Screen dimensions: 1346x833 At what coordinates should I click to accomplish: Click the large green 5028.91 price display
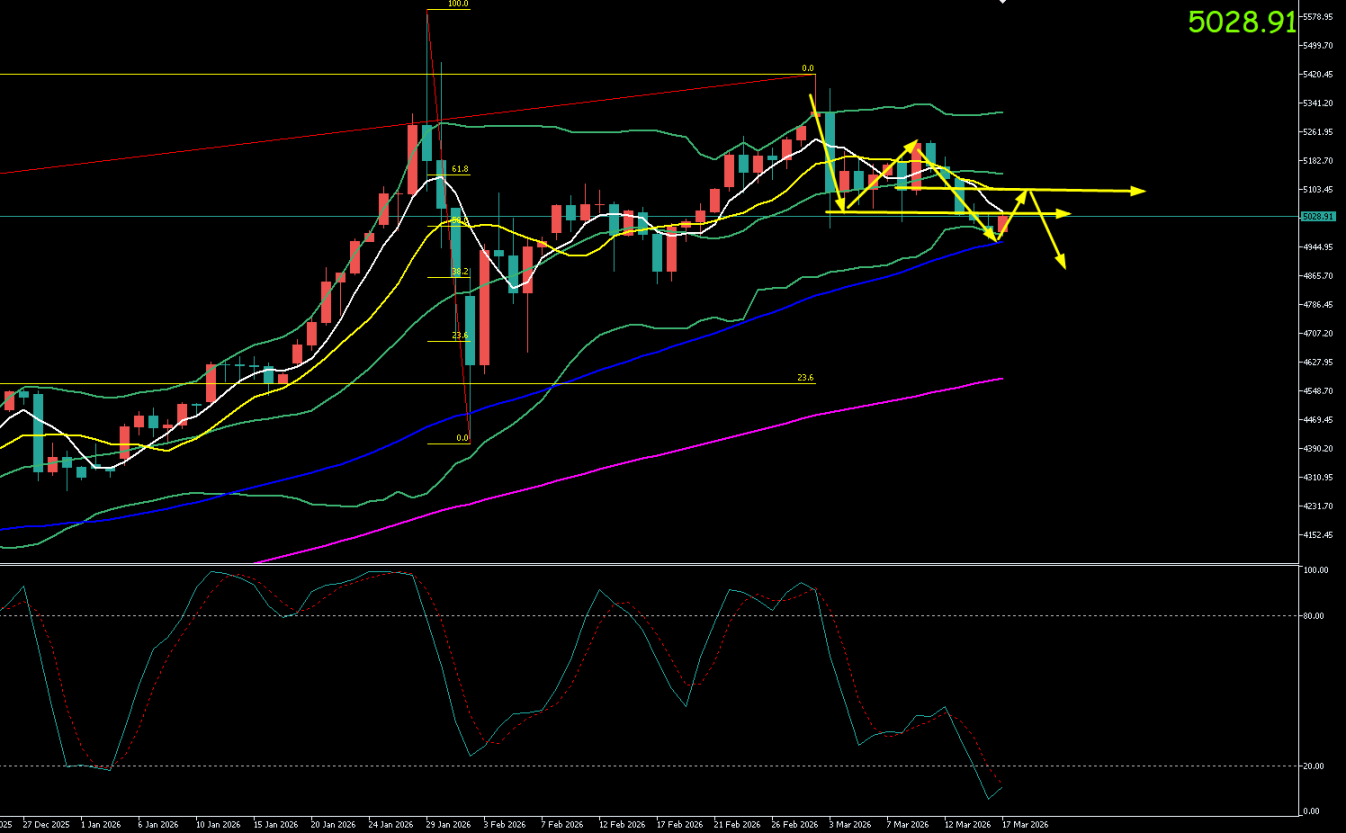click(x=1241, y=22)
